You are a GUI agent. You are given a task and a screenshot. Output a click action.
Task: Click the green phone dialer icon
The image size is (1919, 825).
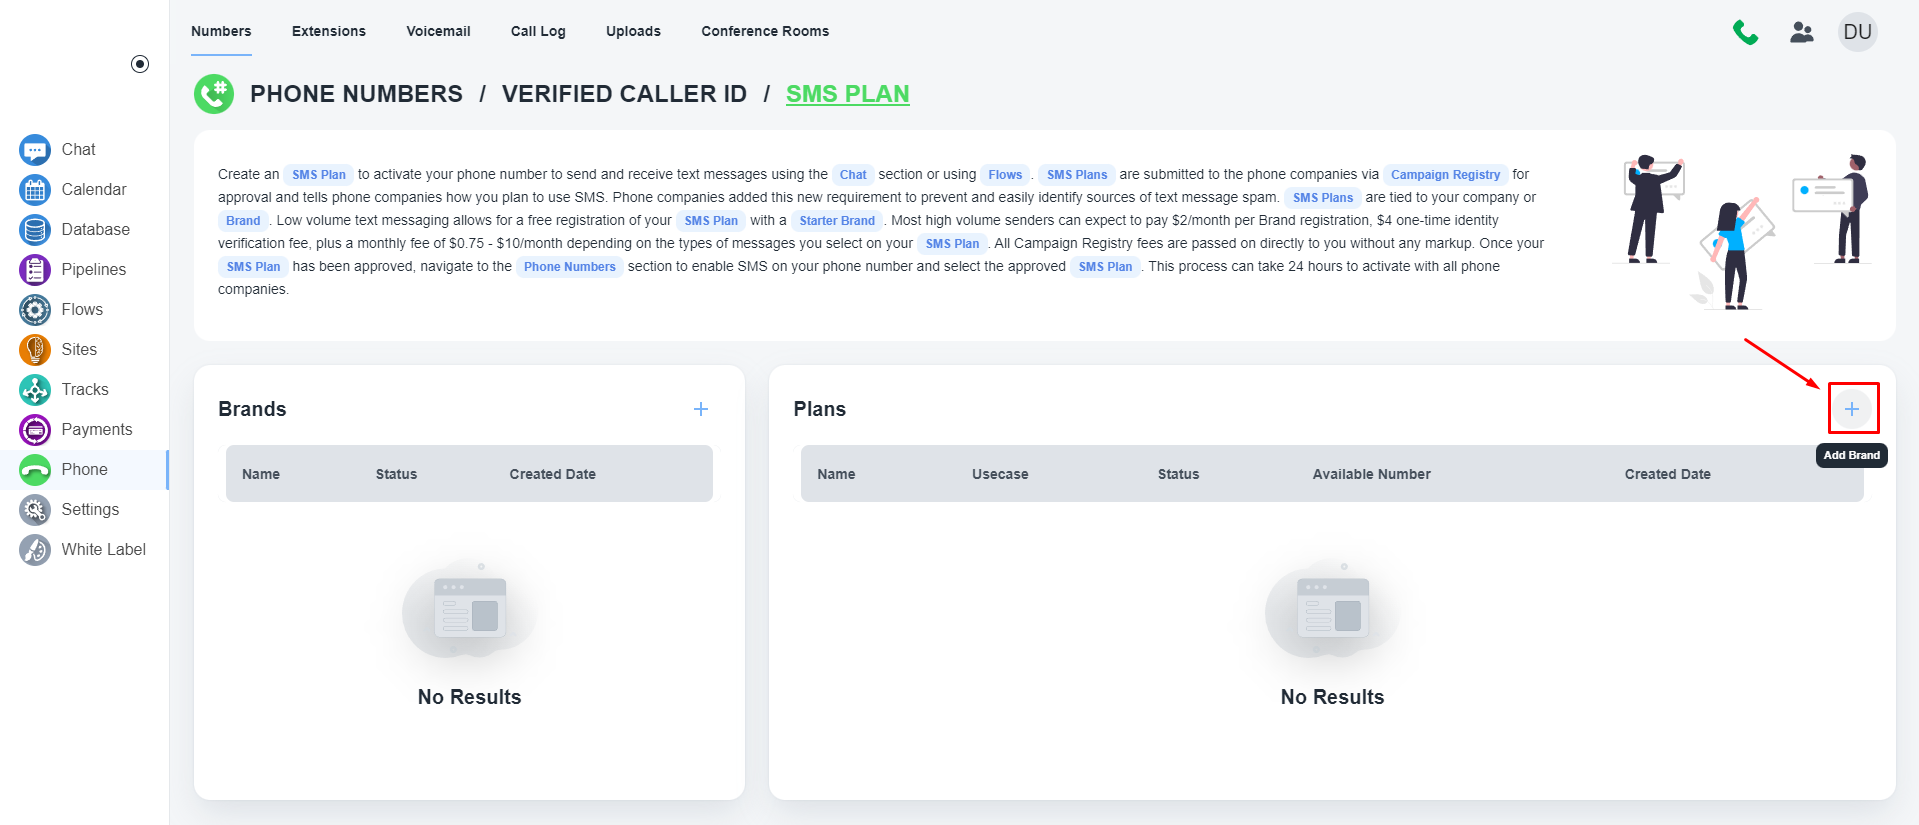tap(1745, 32)
